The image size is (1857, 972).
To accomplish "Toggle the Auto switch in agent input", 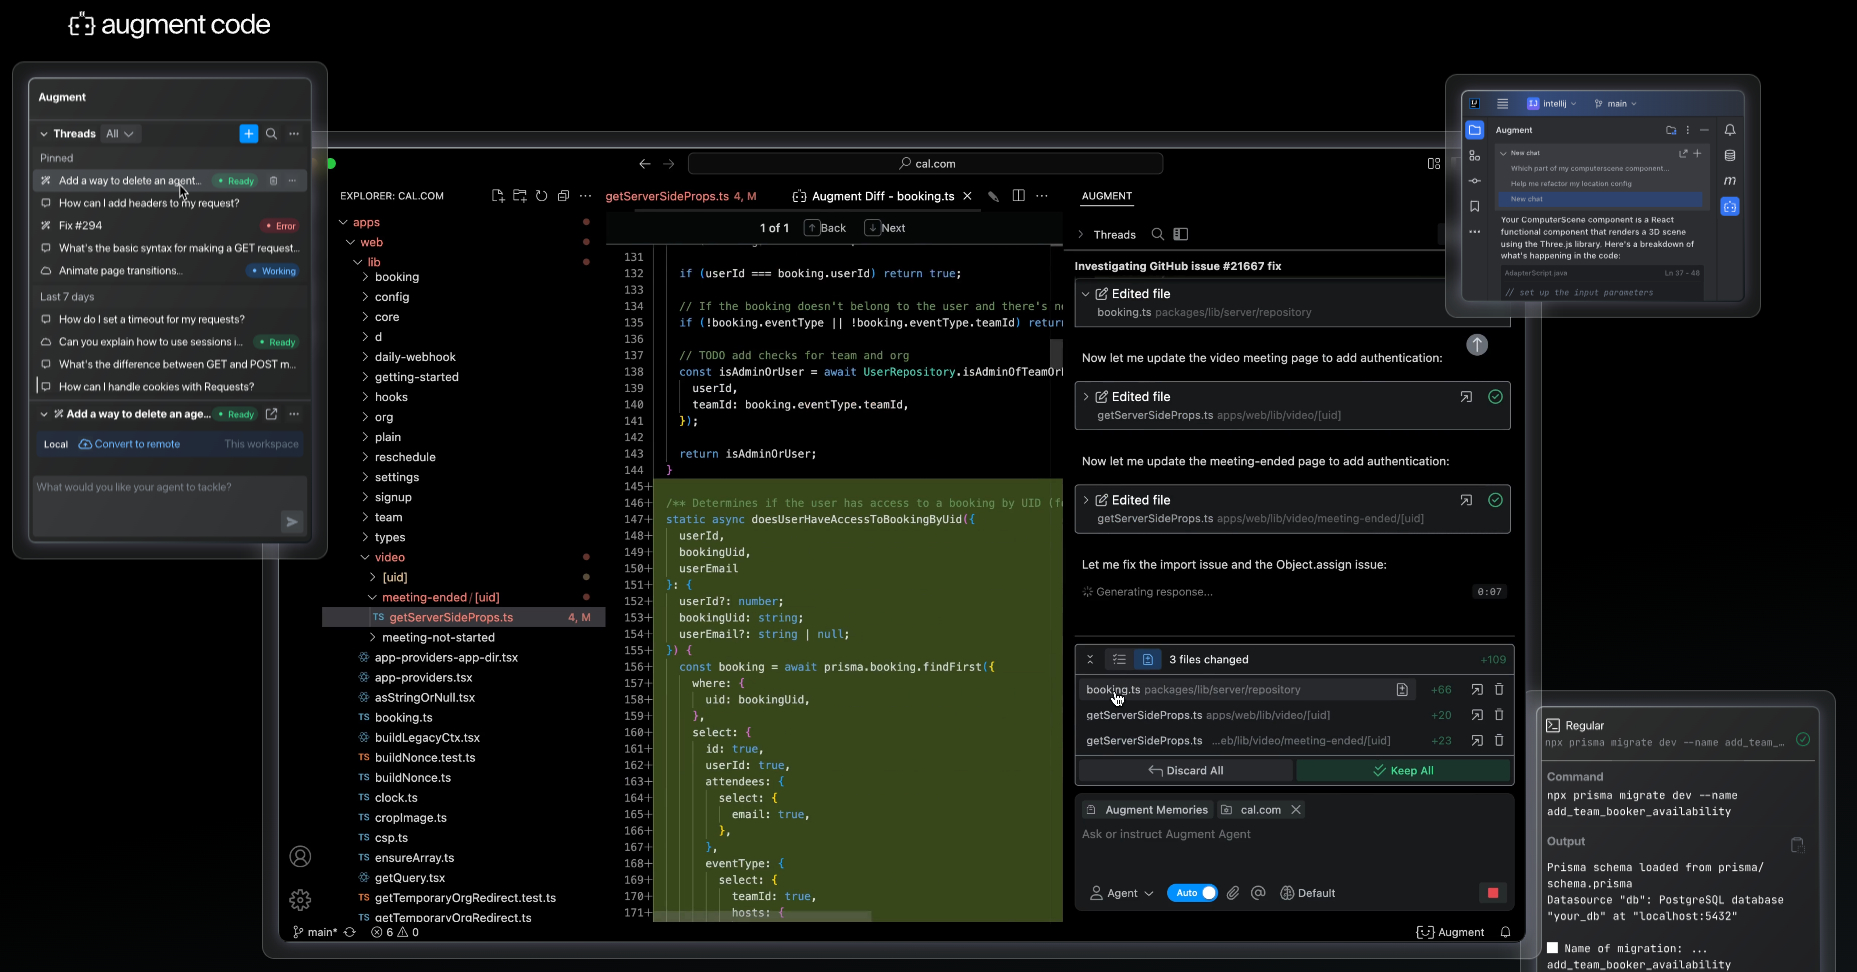I will click(1192, 893).
